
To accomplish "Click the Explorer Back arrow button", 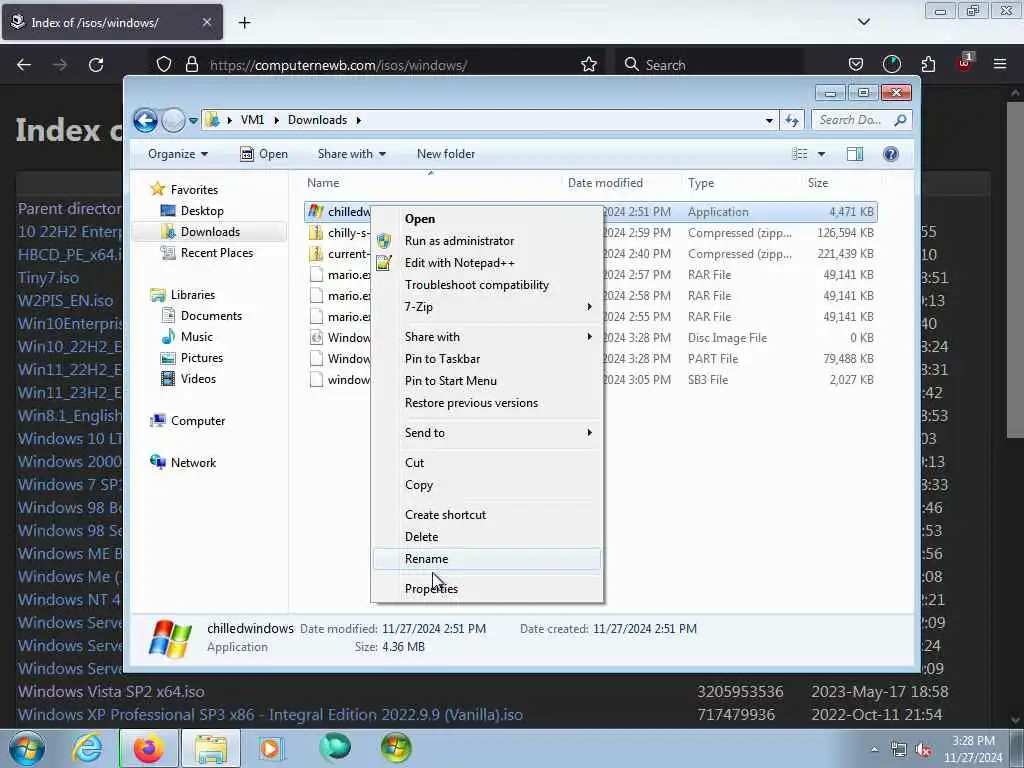I will coord(145,120).
